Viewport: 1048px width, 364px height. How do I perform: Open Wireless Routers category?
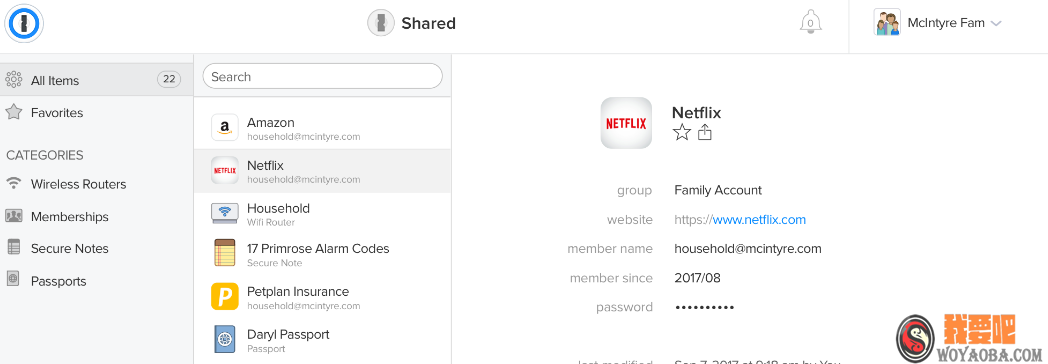78,184
